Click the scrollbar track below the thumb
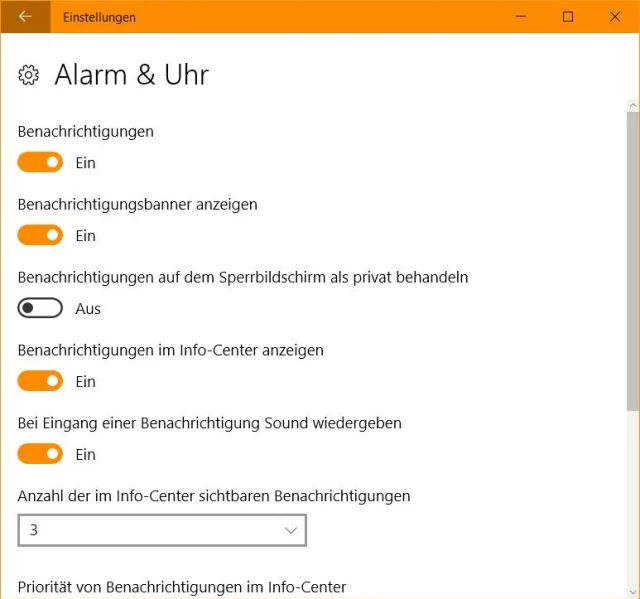Screen dimensions: 640x599 [632, 500]
